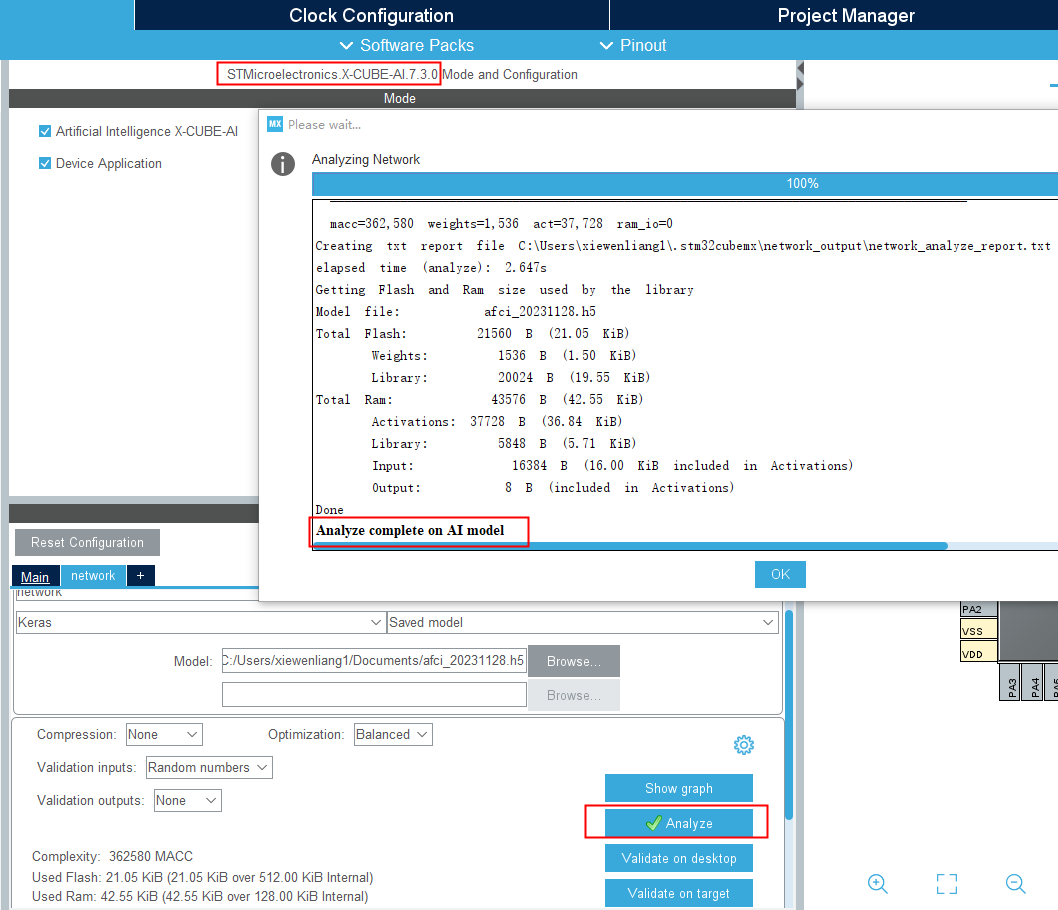This screenshot has height=910, width=1058.
Task: Select PA4 pin on the chip
Action: coord(1032,683)
